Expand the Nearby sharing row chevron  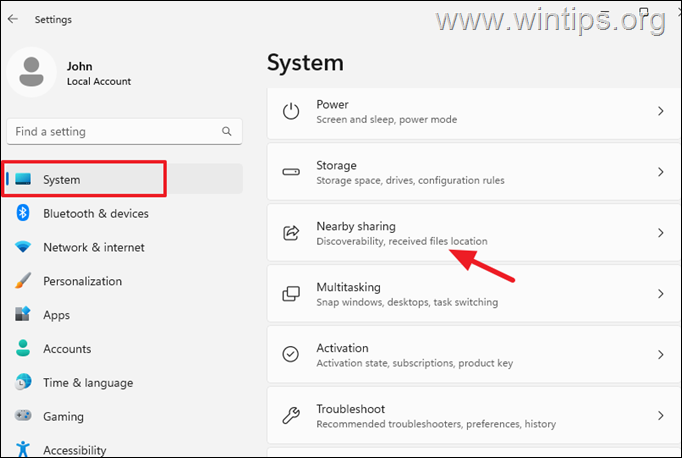tap(661, 233)
